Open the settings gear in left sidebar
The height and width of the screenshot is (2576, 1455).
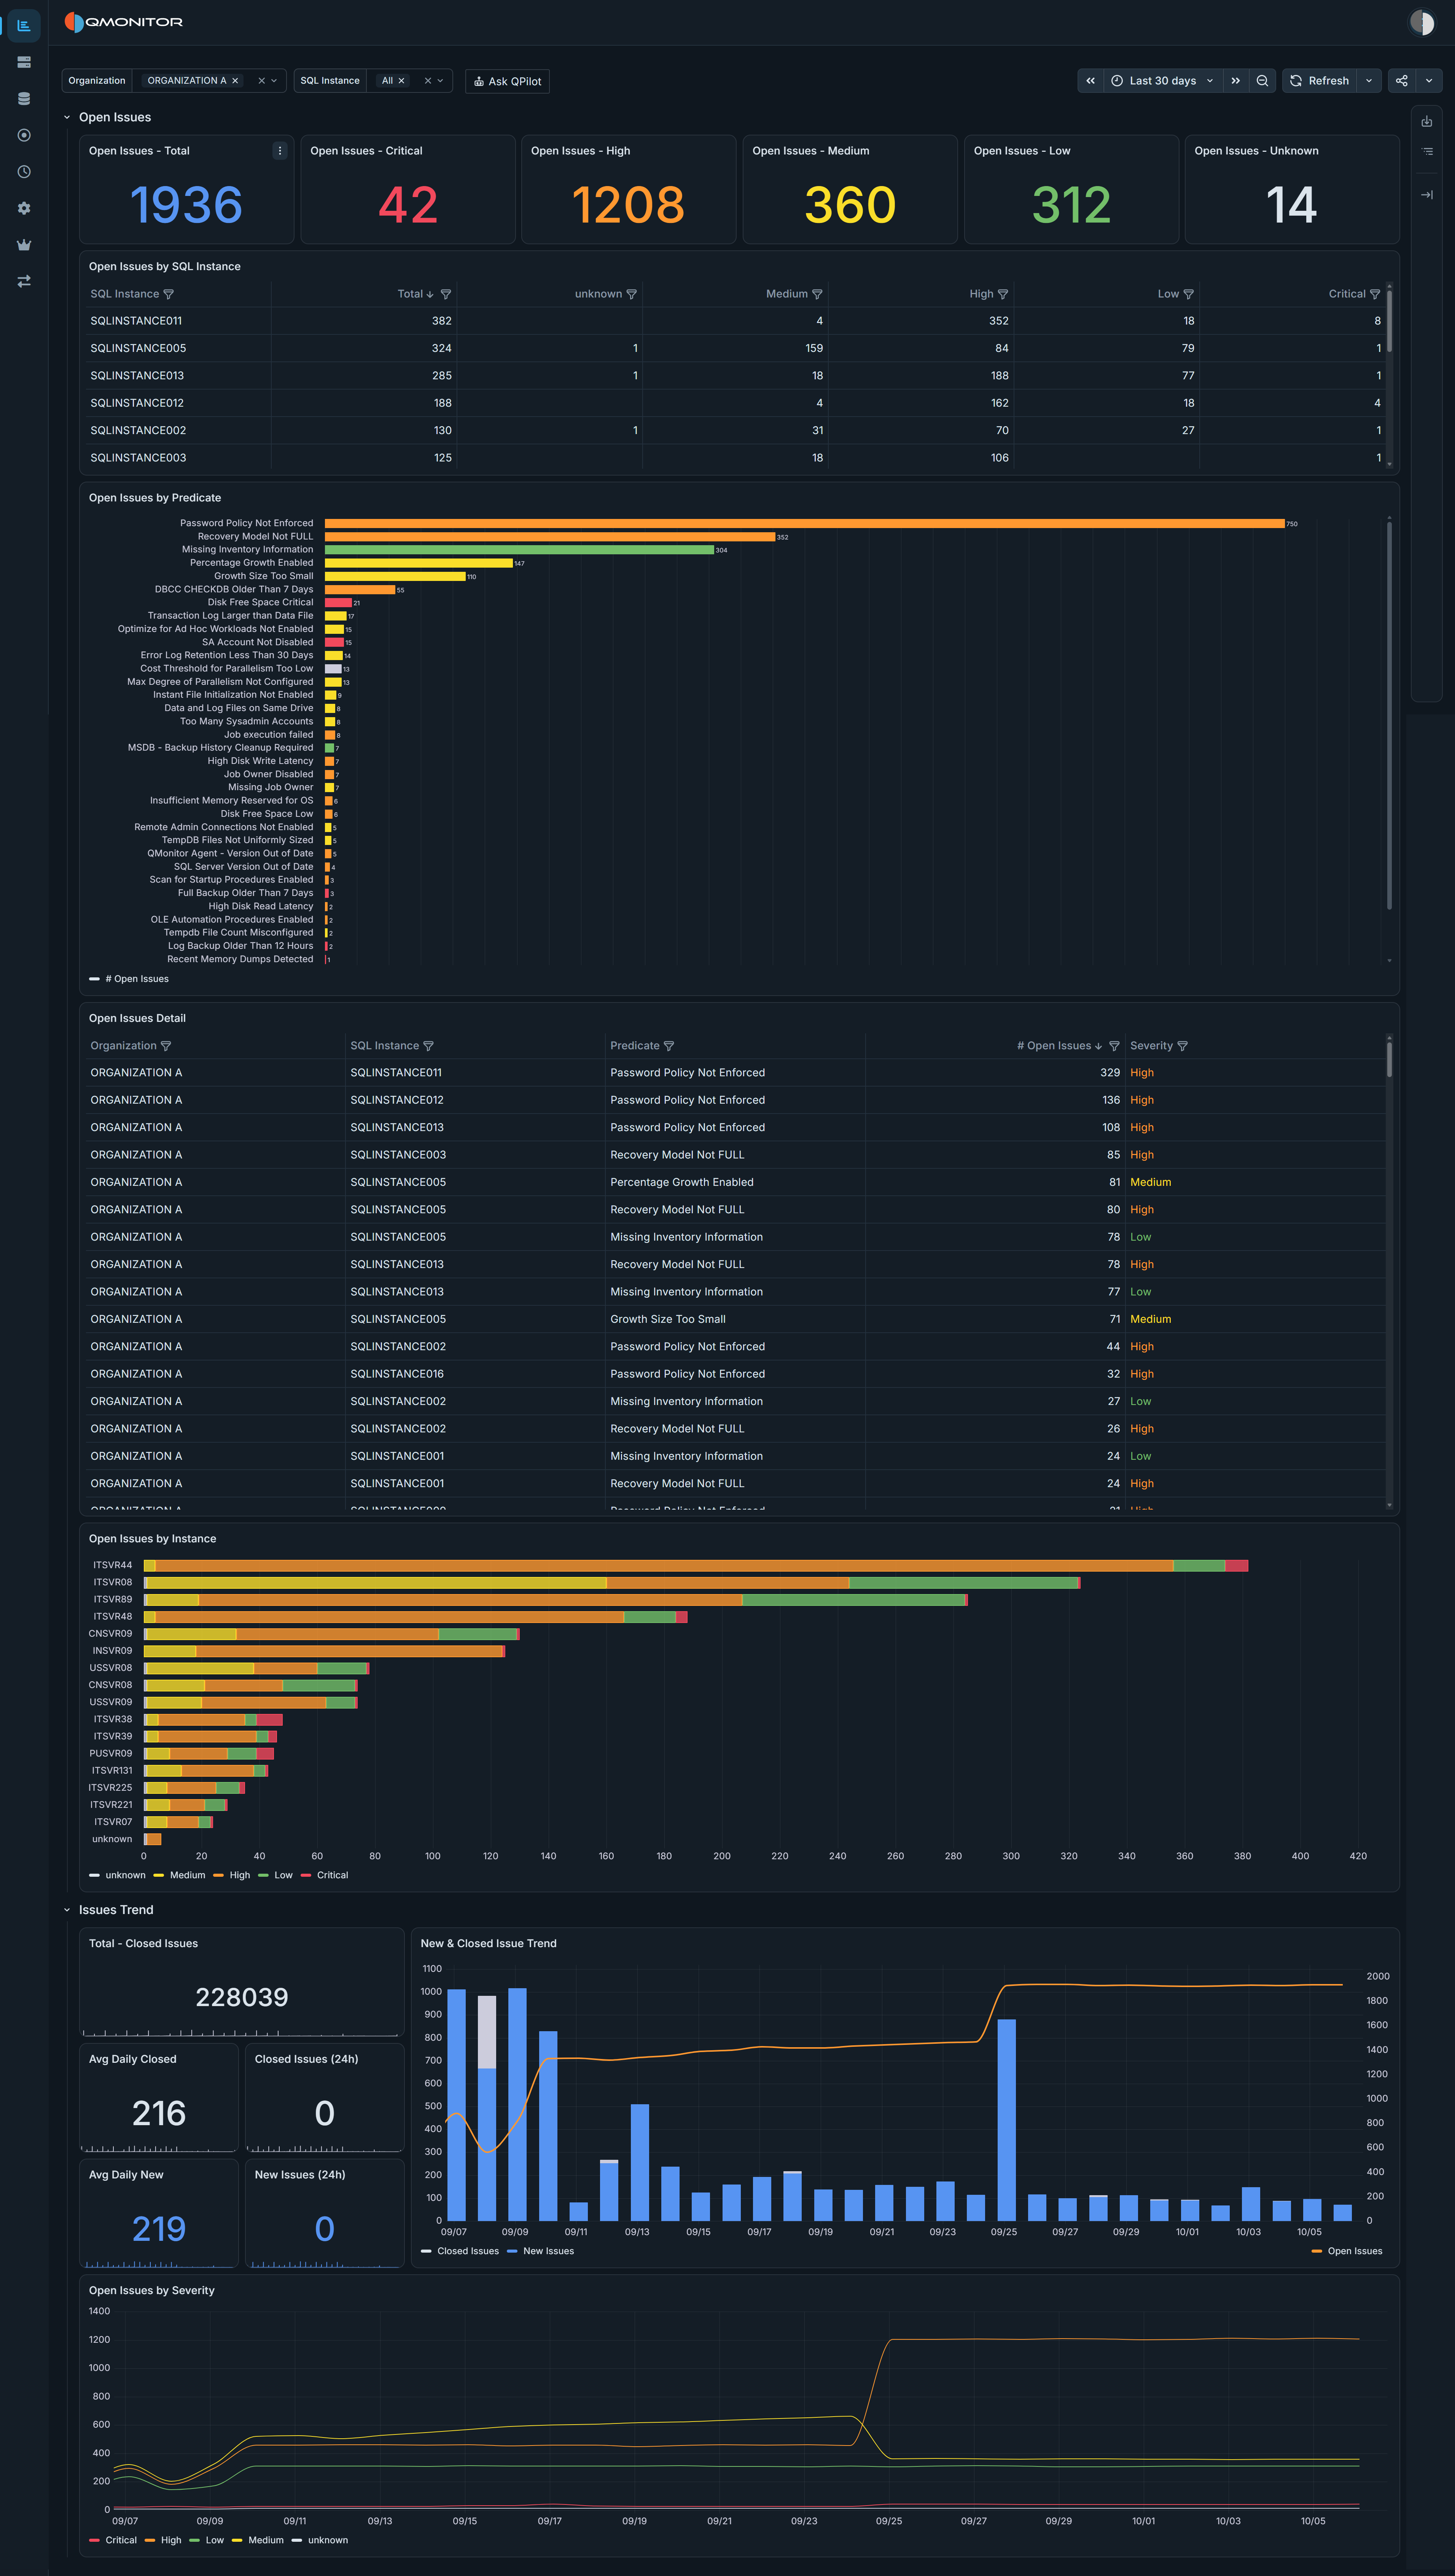tap(24, 208)
